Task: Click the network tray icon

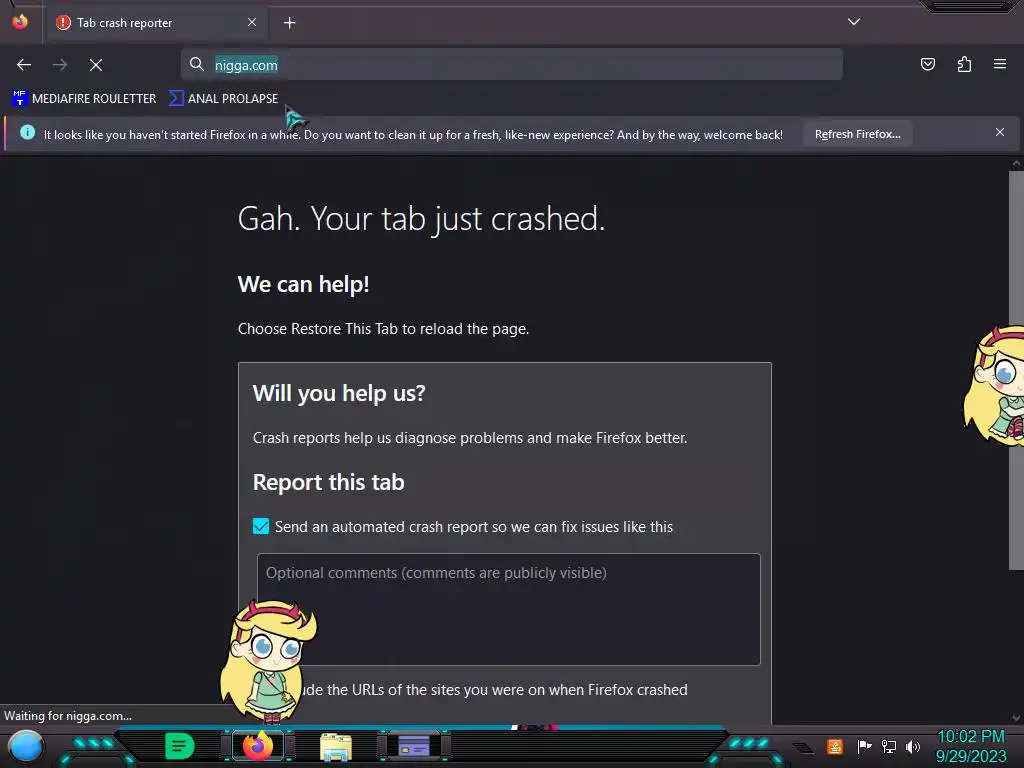Action: pyautogui.click(x=889, y=746)
